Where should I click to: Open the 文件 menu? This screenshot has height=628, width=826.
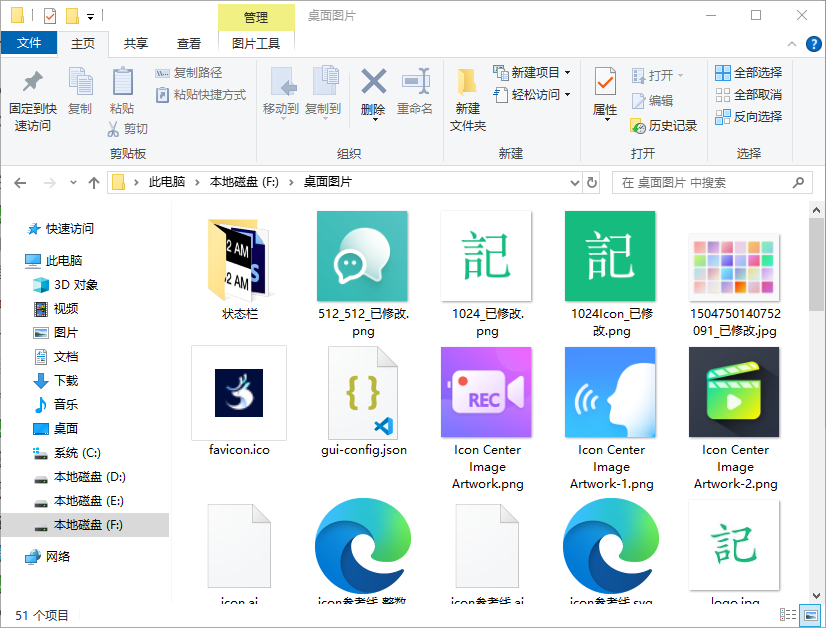(x=30, y=44)
